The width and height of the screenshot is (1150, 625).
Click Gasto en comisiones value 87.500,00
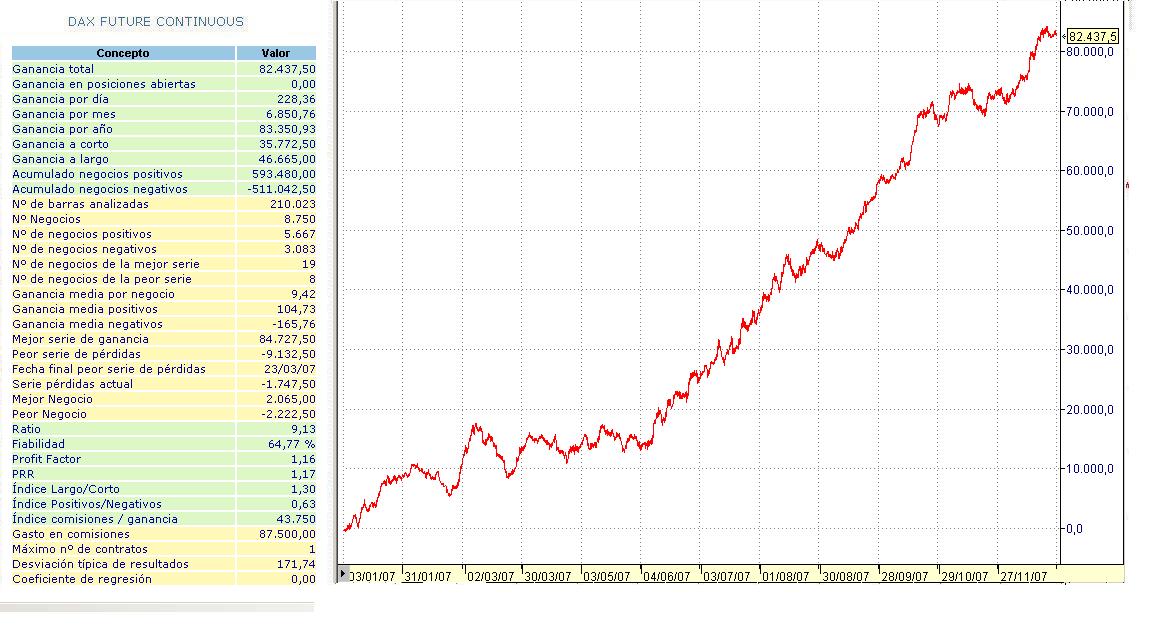click(288, 534)
